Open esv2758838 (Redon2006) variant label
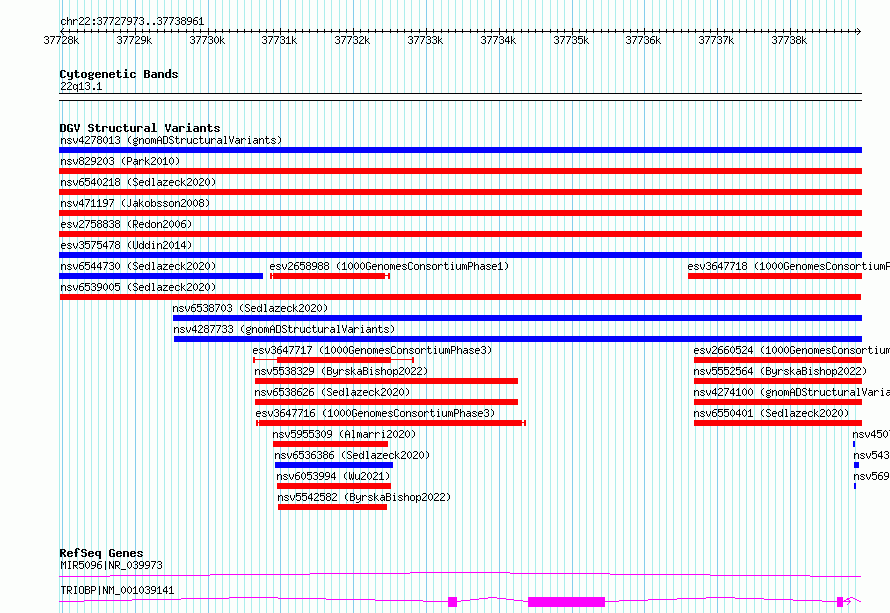 pyautogui.click(x=126, y=224)
